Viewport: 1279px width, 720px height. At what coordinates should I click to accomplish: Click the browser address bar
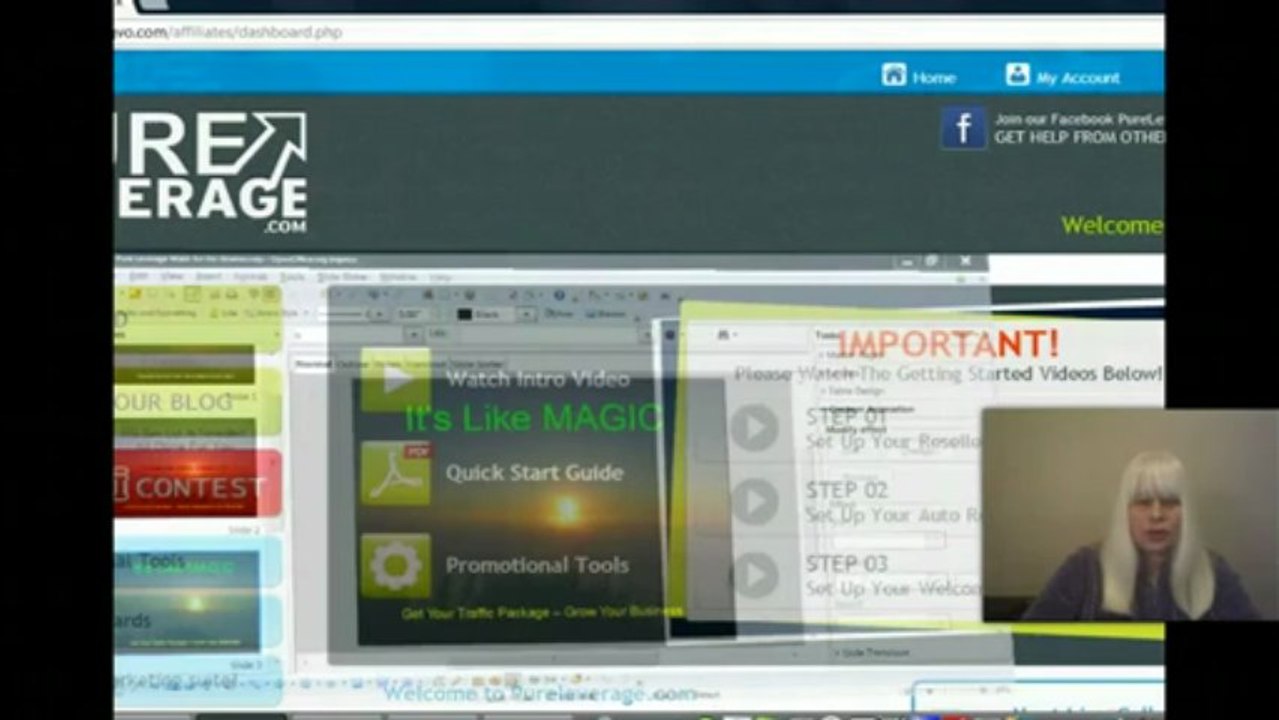(639, 32)
